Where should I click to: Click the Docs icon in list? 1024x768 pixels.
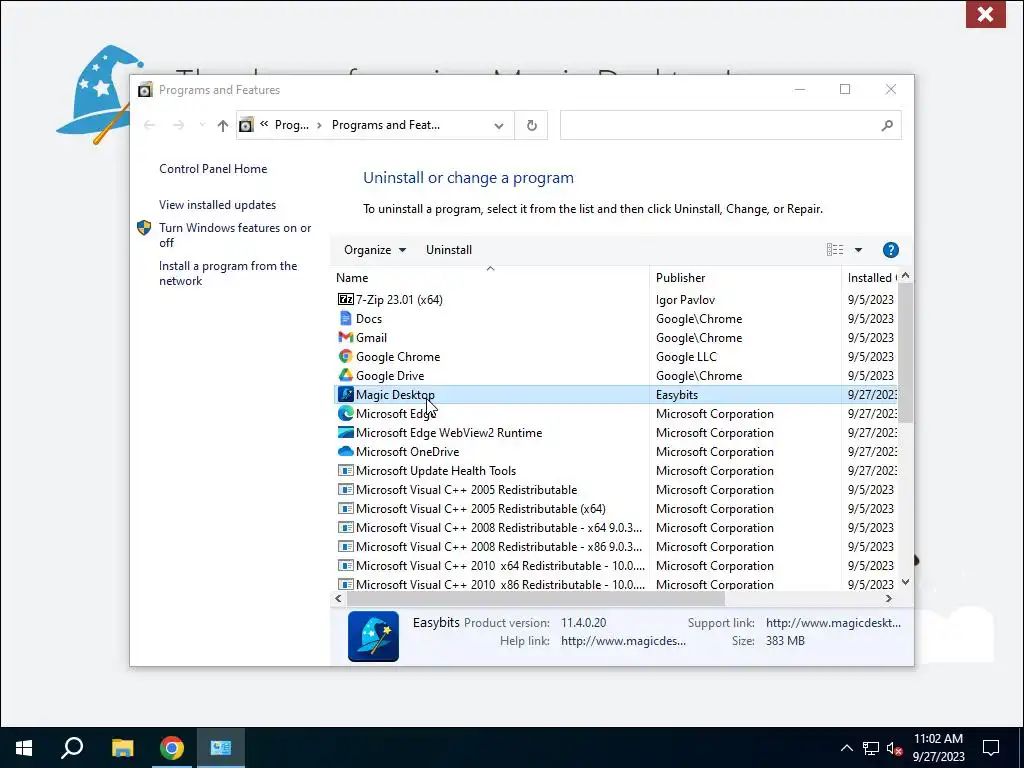pos(345,319)
